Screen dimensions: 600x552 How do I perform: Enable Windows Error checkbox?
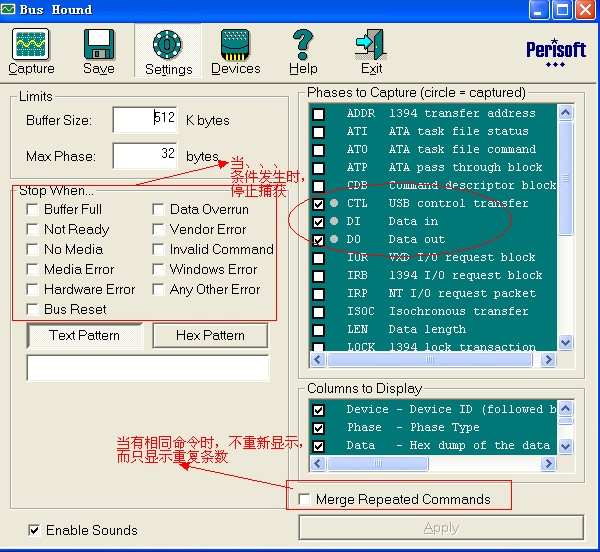[158, 269]
